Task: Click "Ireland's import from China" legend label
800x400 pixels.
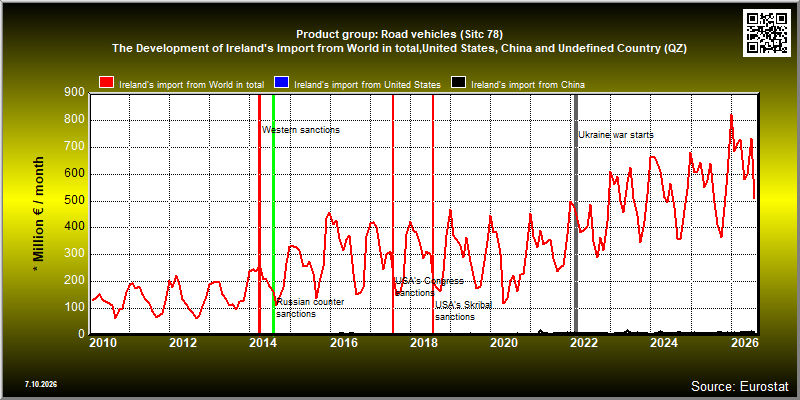Action: 528,85
